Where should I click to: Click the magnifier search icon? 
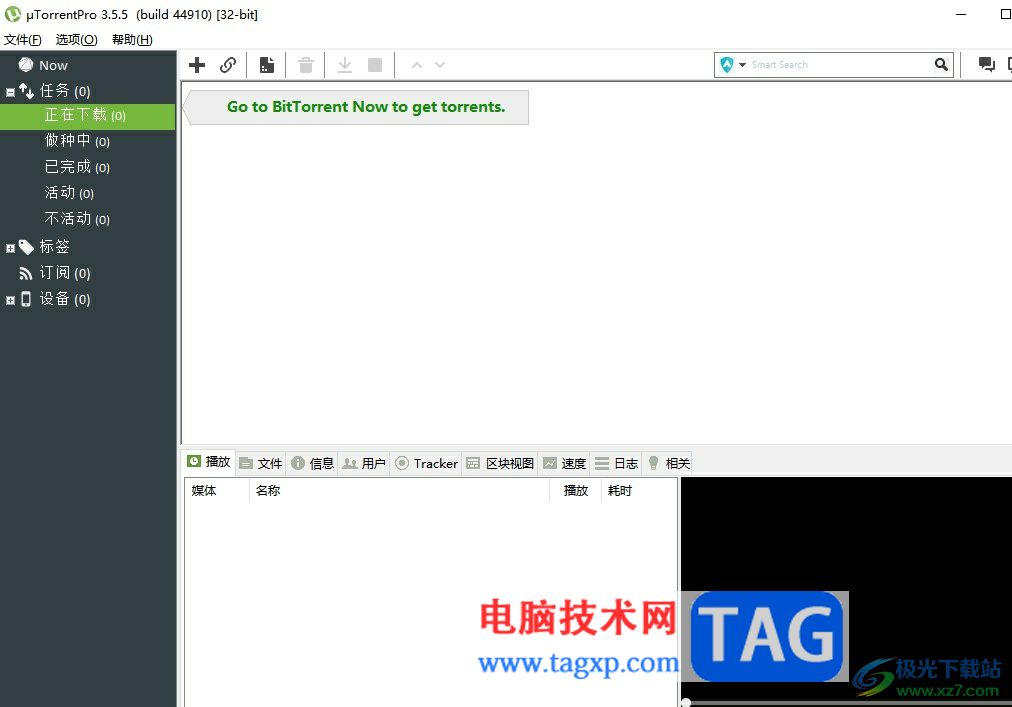pos(942,65)
